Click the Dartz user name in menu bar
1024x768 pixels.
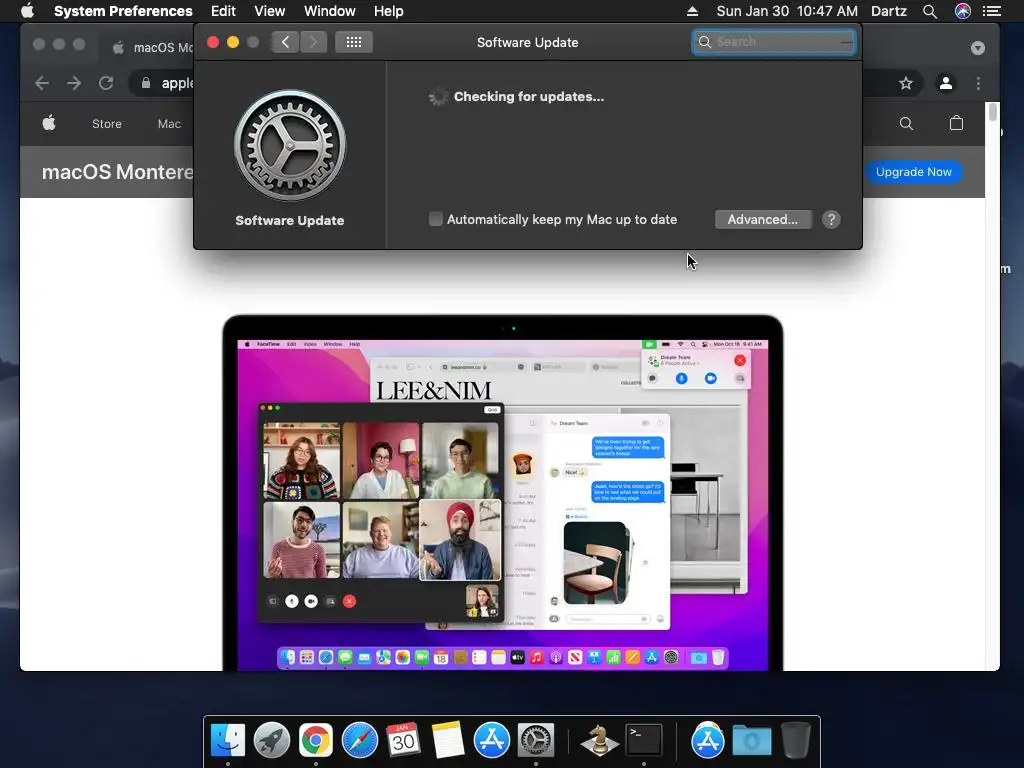(x=889, y=11)
